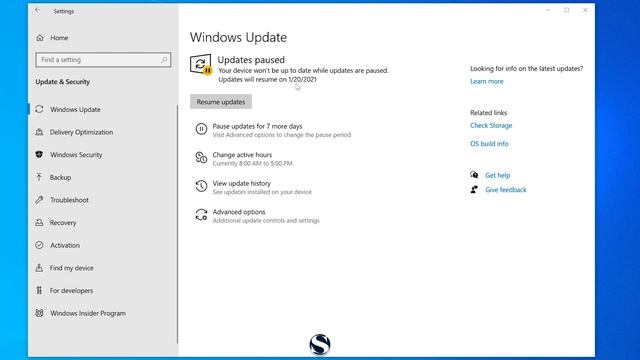Click the Activation checkmark icon
Screen dimensions: 640x360
coord(39,245)
